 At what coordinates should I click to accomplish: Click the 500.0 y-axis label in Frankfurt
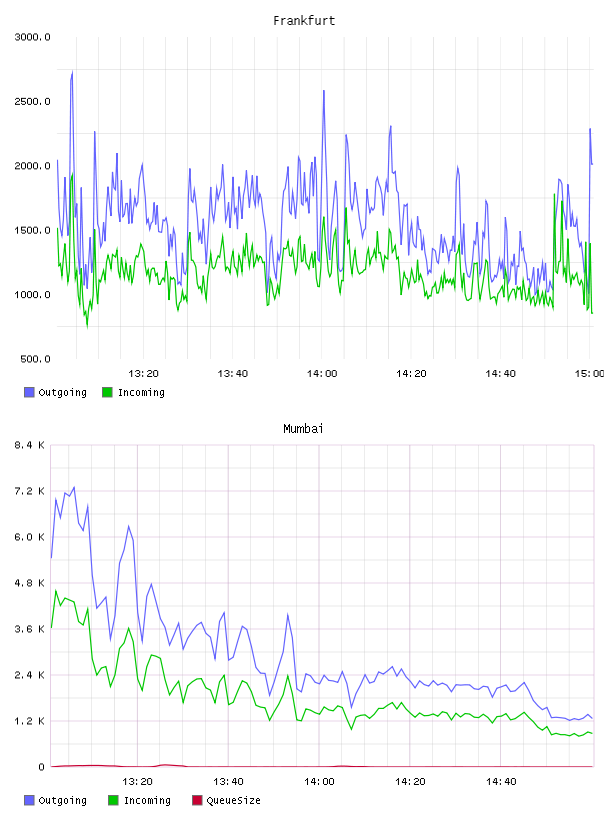pyautogui.click(x=35, y=359)
